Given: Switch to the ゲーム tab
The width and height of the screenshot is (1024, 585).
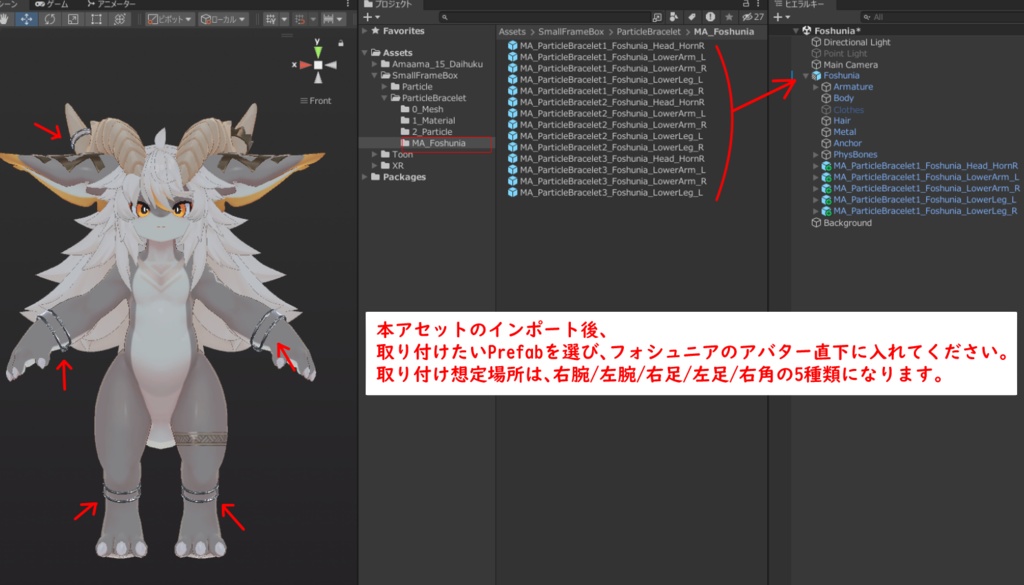Looking at the screenshot, I should (55, 5).
